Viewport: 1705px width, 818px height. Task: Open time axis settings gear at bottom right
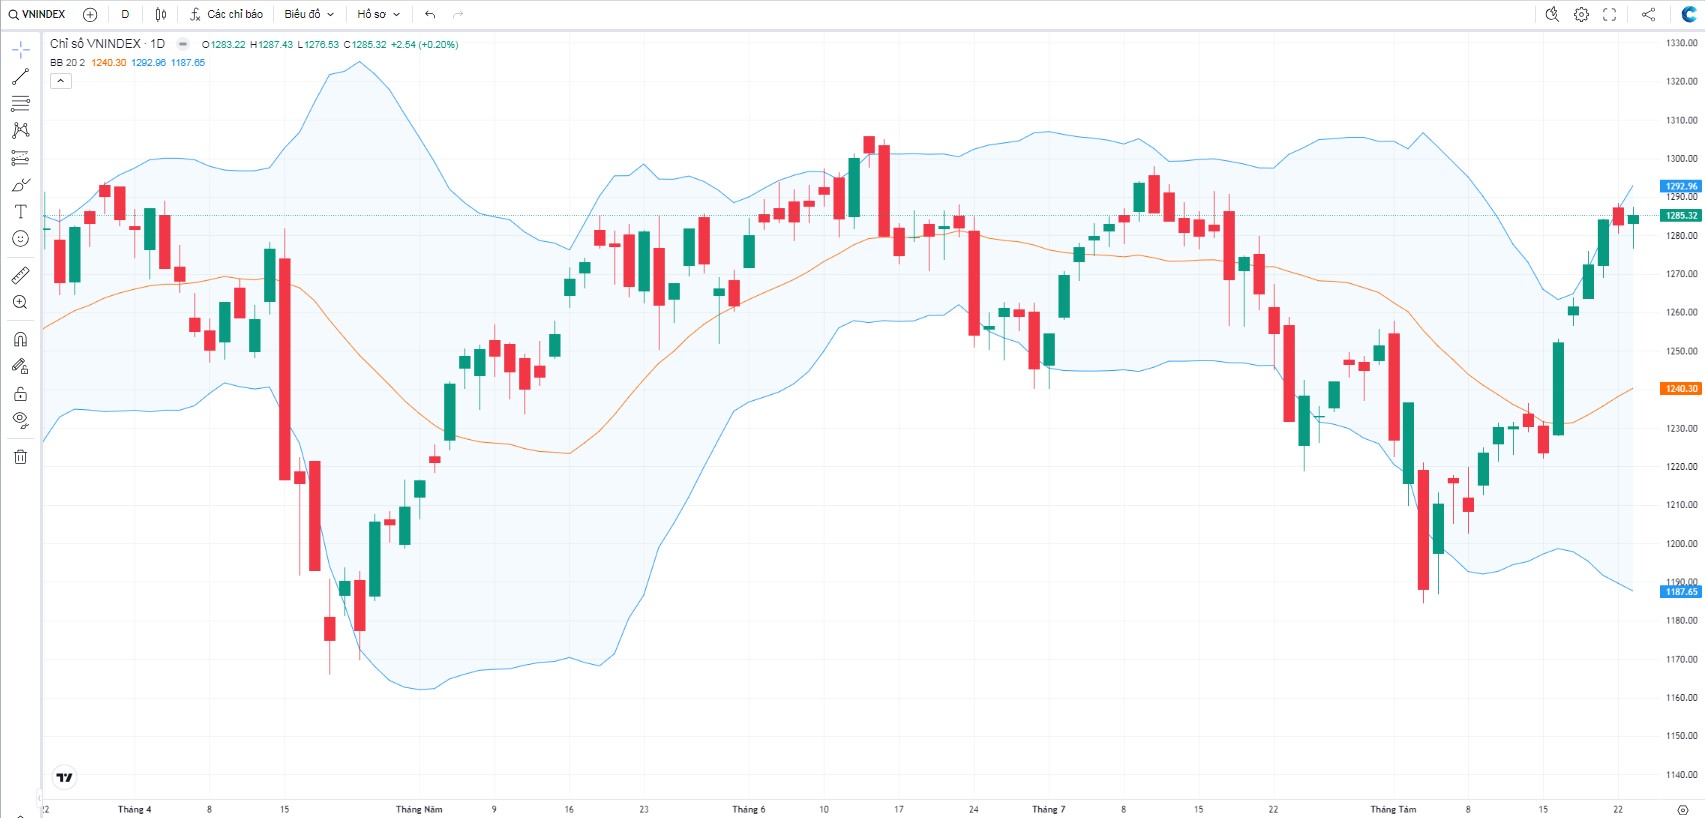pyautogui.click(x=1683, y=809)
